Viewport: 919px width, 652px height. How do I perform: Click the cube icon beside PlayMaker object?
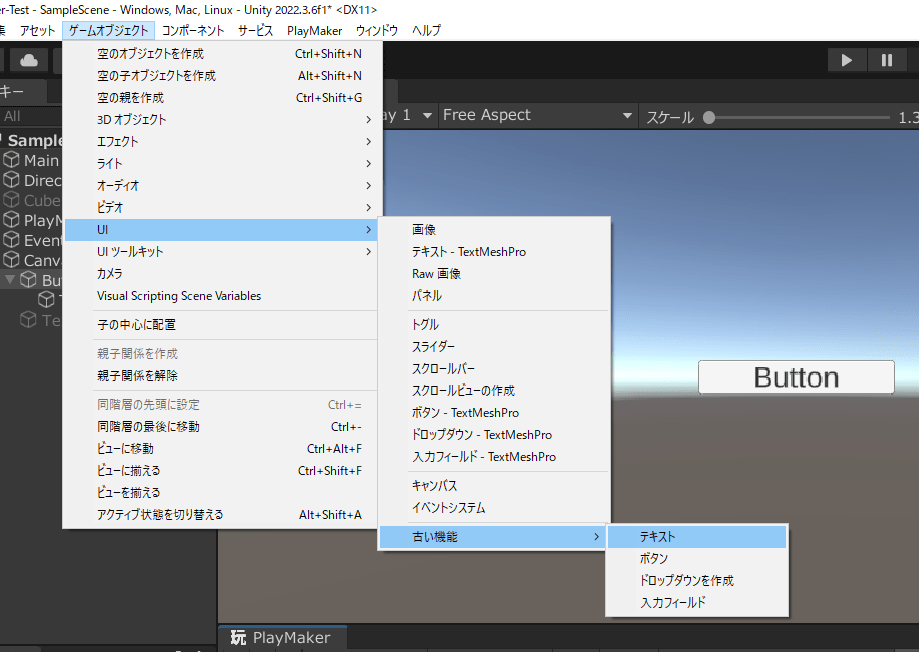pyautogui.click(x=12, y=220)
